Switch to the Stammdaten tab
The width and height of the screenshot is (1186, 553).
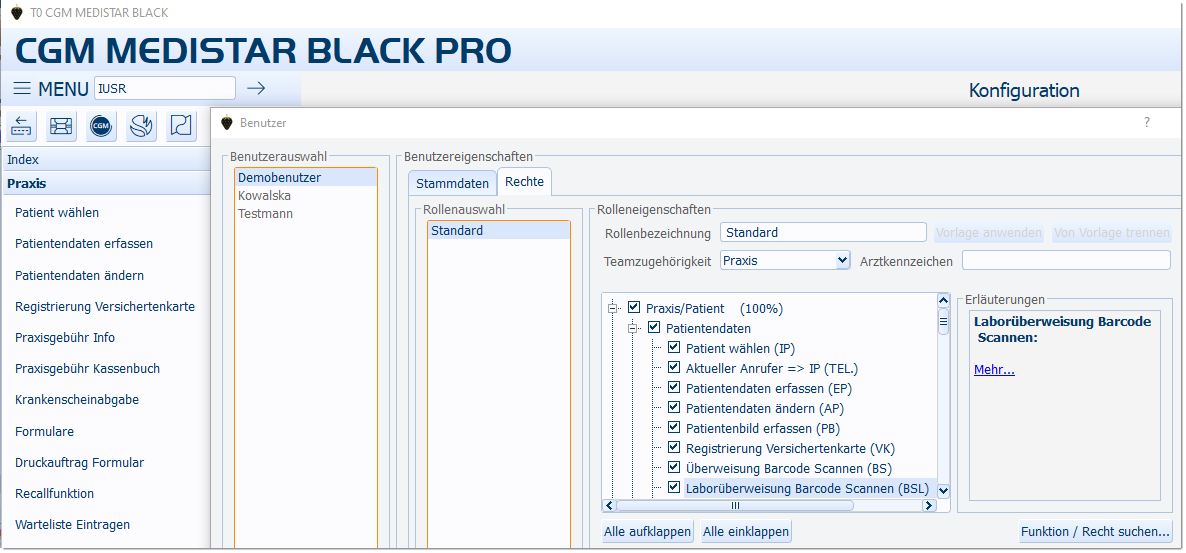(x=452, y=183)
